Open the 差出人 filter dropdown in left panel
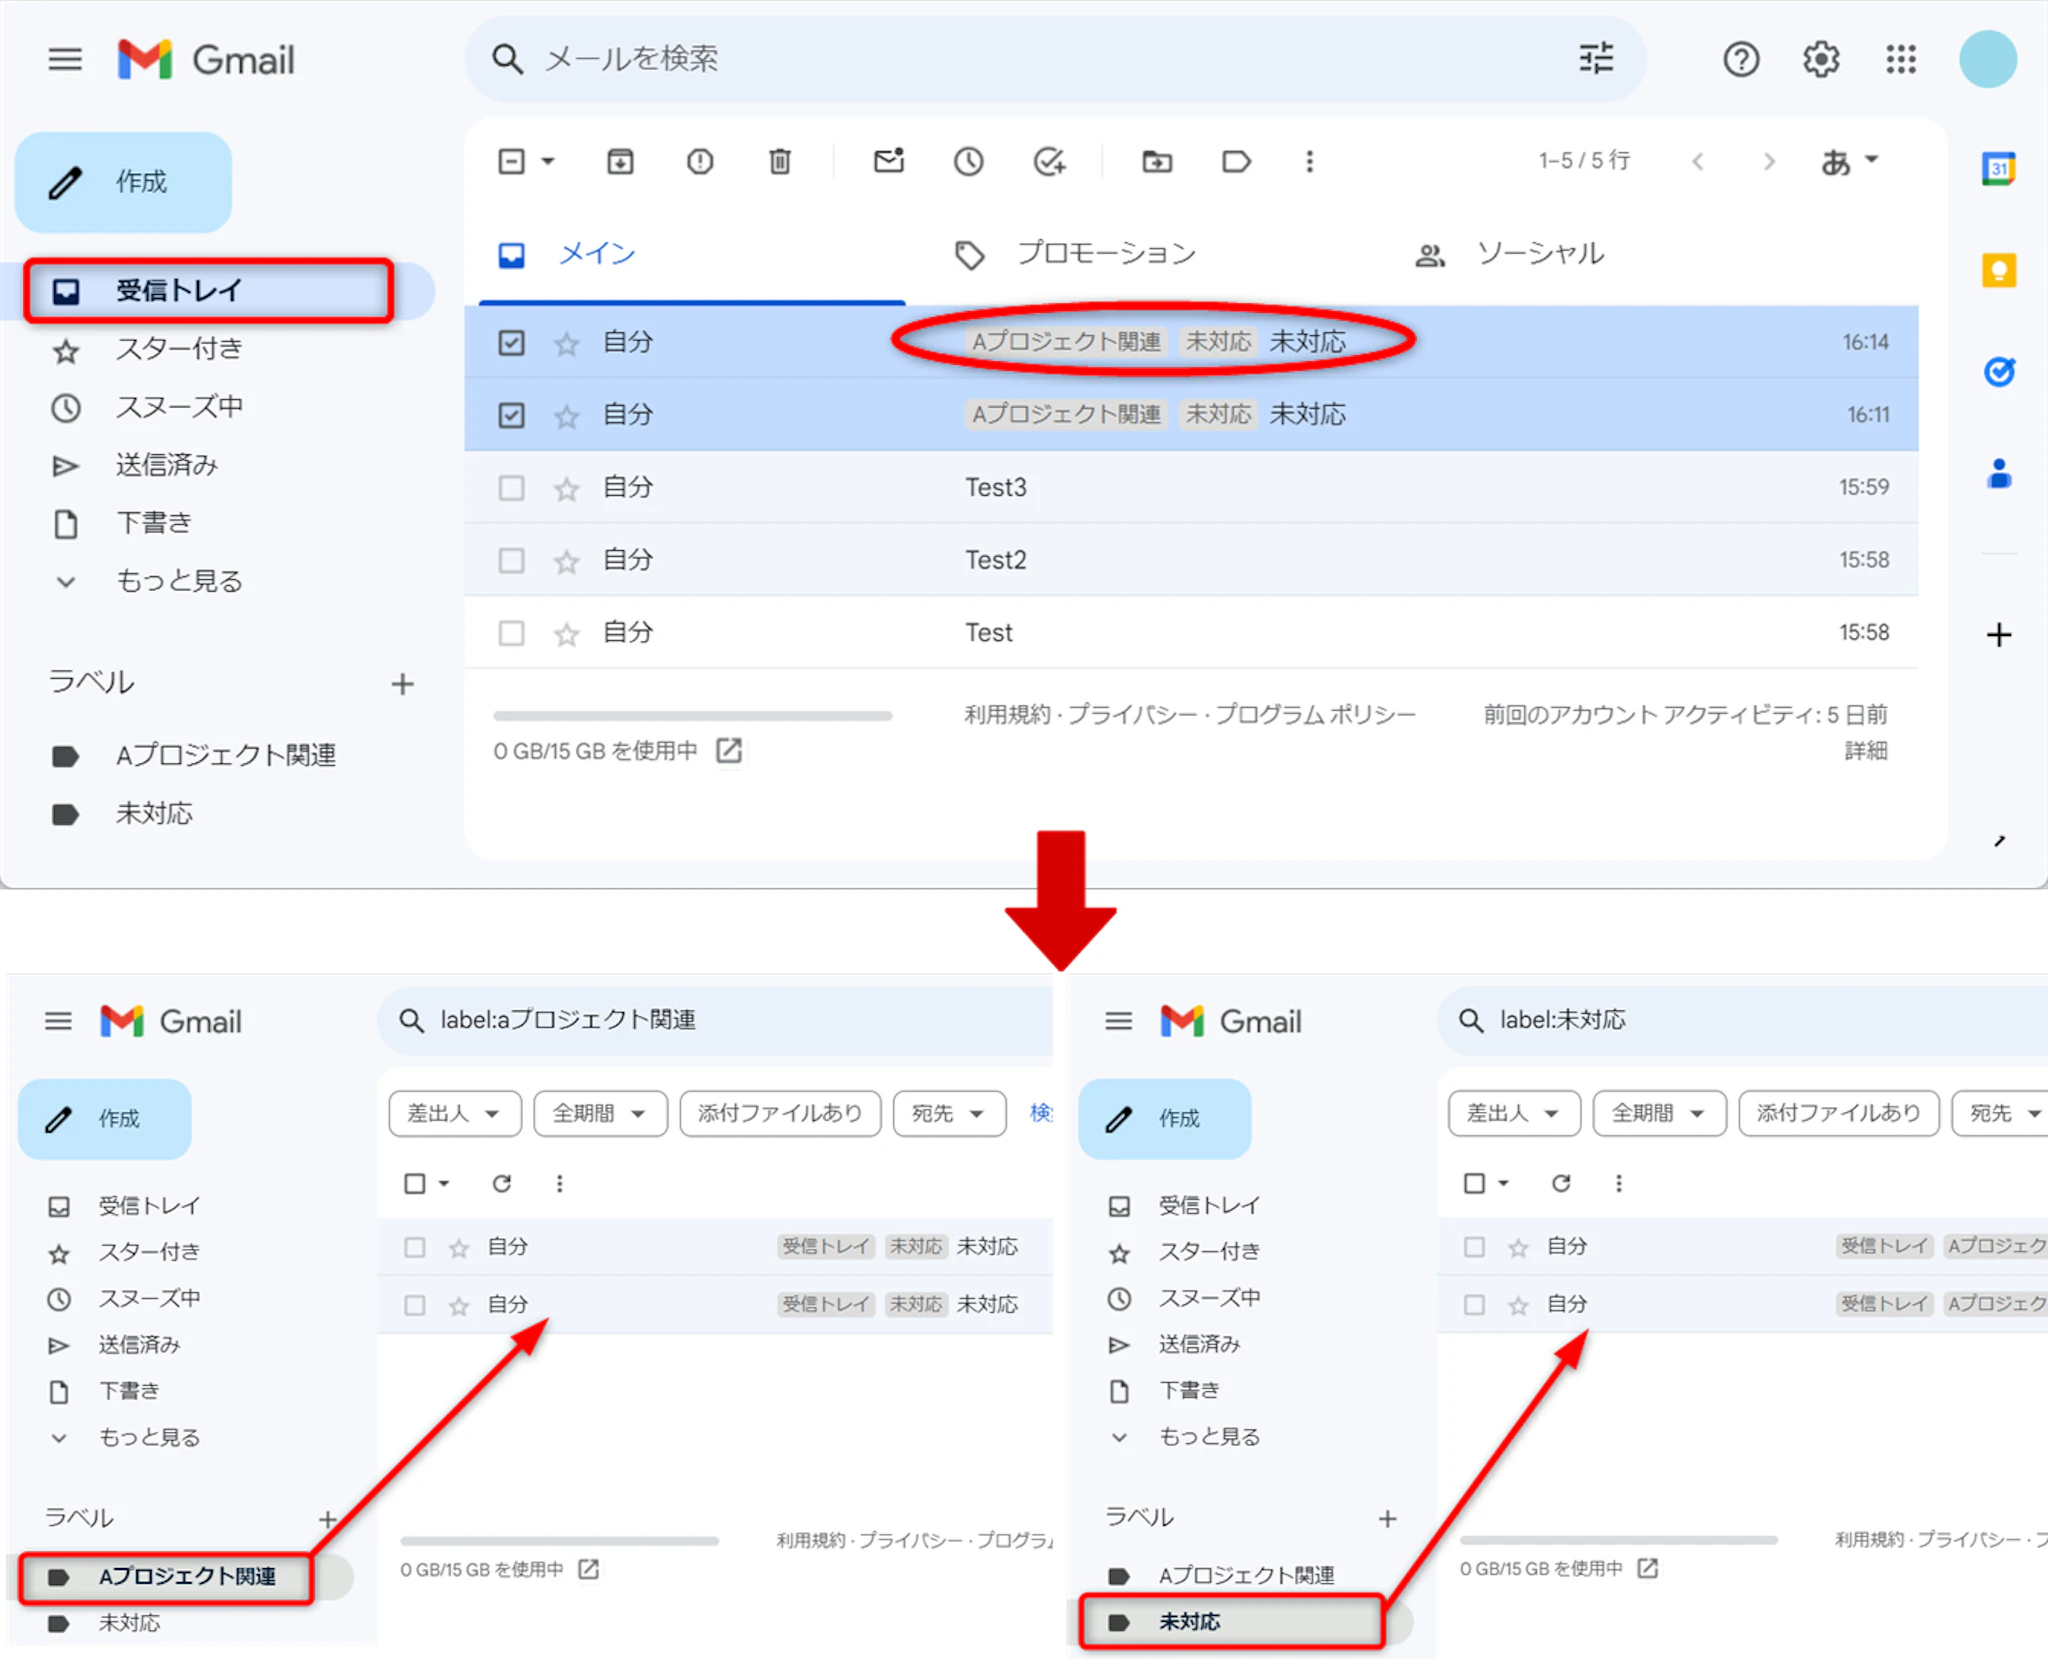2048x1659 pixels. (x=454, y=1113)
